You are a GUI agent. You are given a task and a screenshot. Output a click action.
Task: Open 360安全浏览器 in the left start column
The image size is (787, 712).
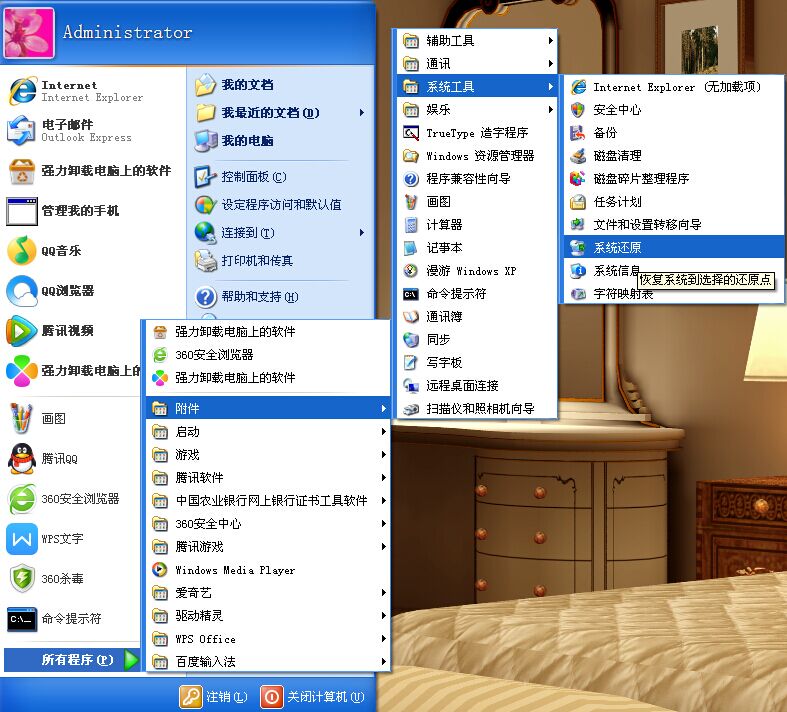[73, 499]
